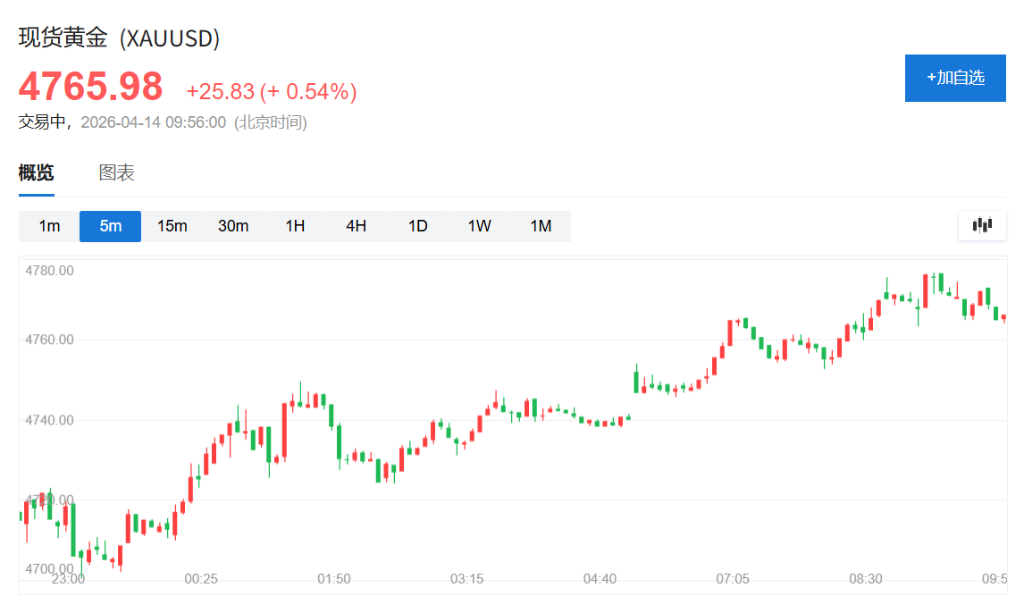Click the 07:05 time axis label
The image size is (1024, 603).
coord(733,579)
